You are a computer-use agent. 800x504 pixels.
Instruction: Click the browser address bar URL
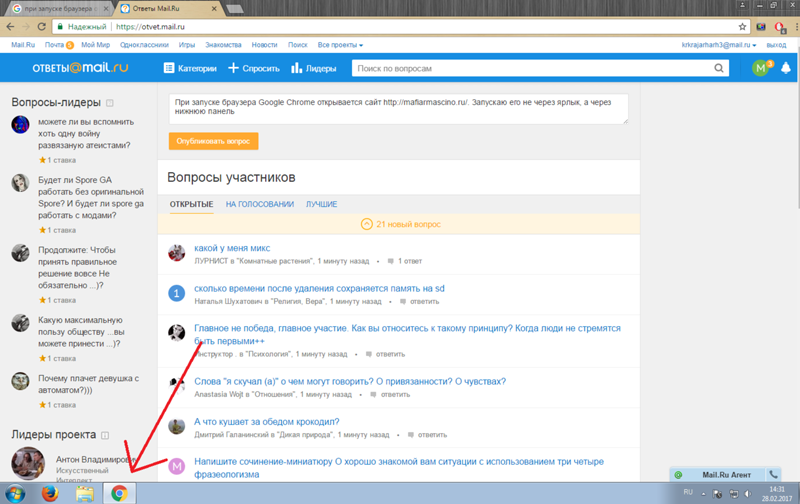150,27
